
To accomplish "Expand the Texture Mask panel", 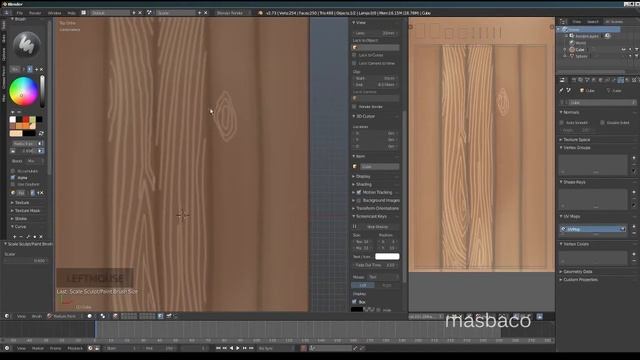I will [x=27, y=211].
